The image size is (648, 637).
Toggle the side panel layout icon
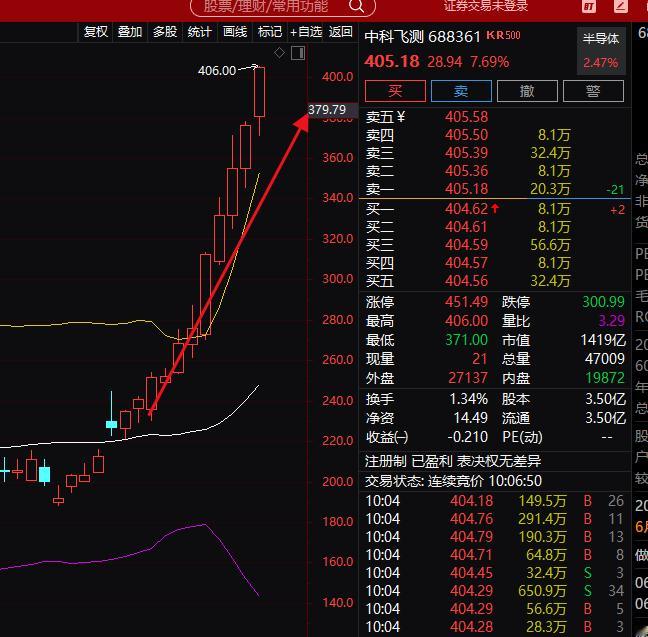tap(298, 53)
